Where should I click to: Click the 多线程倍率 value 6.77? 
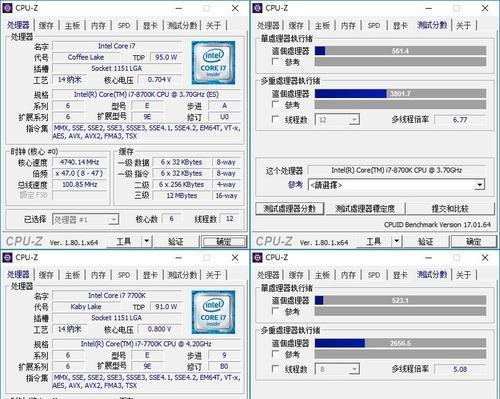point(460,119)
